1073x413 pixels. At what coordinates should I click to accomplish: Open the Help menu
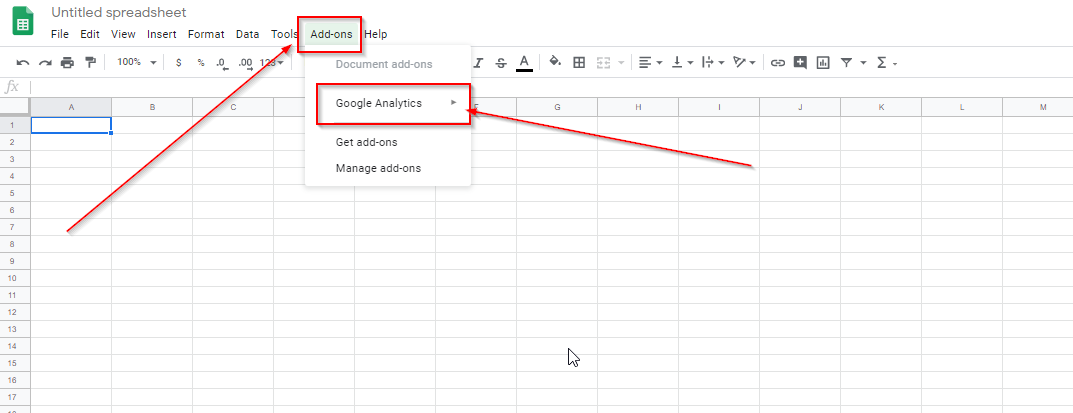376,34
